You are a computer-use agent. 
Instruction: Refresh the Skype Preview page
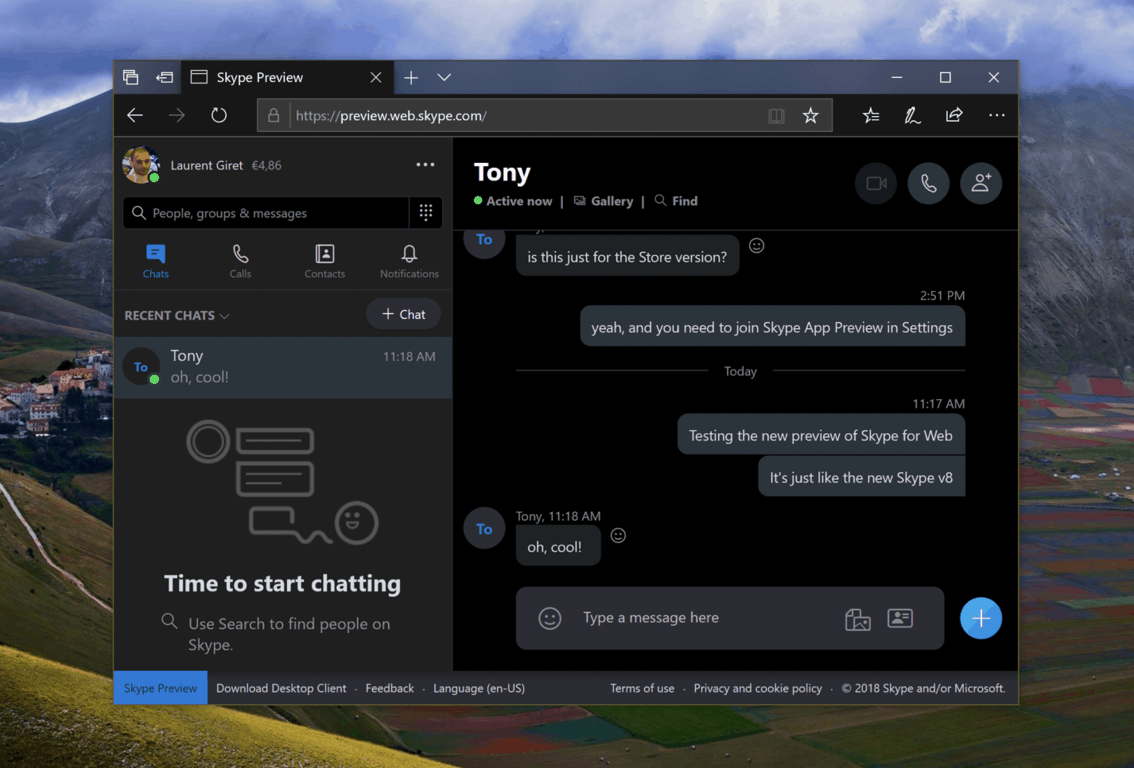218,115
